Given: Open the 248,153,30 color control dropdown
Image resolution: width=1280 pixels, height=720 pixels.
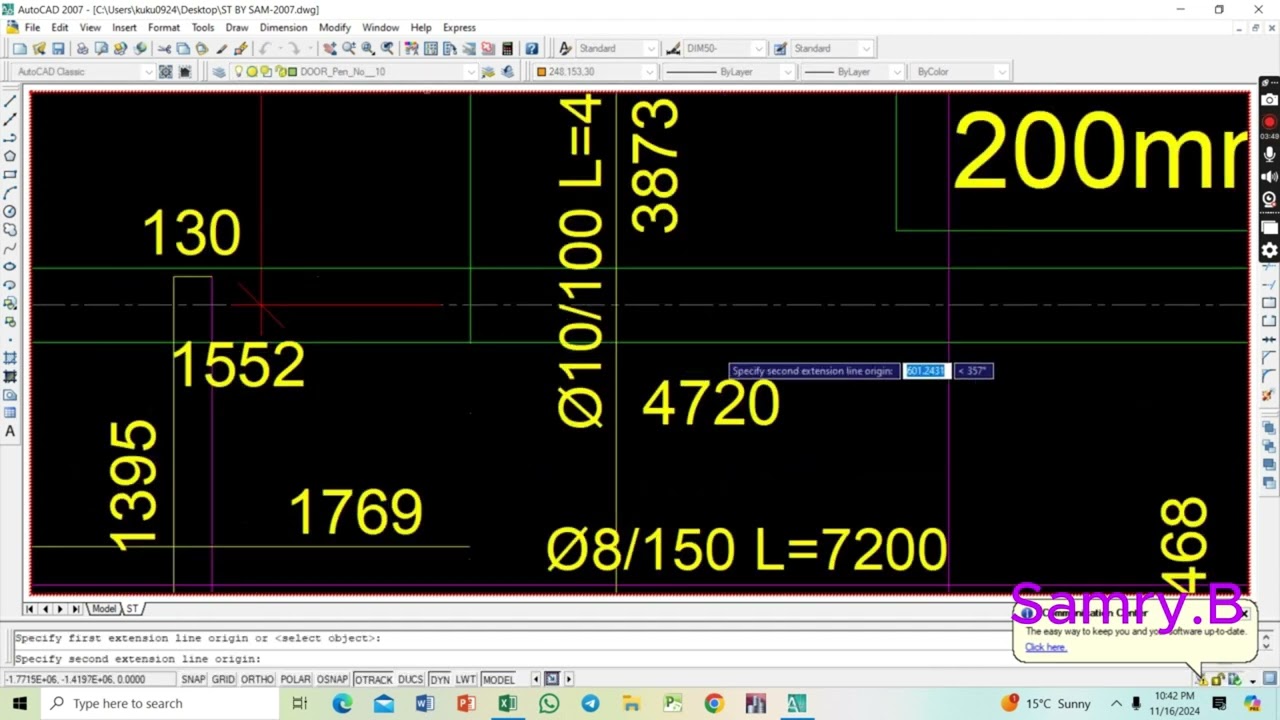Looking at the screenshot, I should coord(649,71).
